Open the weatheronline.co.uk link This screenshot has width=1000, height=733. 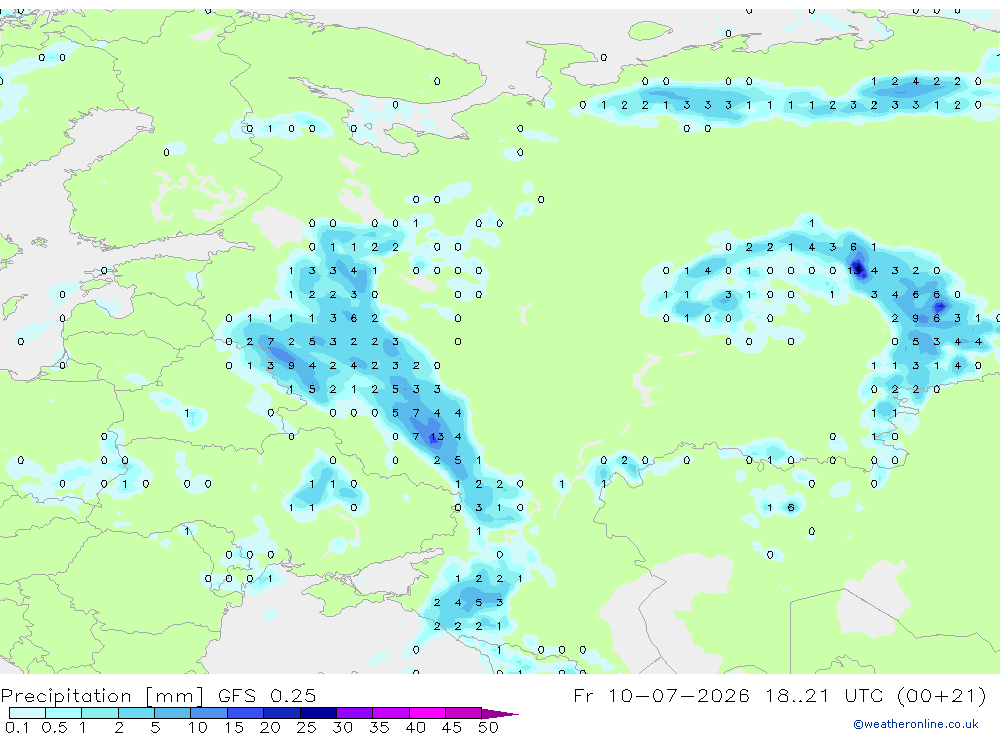916,723
